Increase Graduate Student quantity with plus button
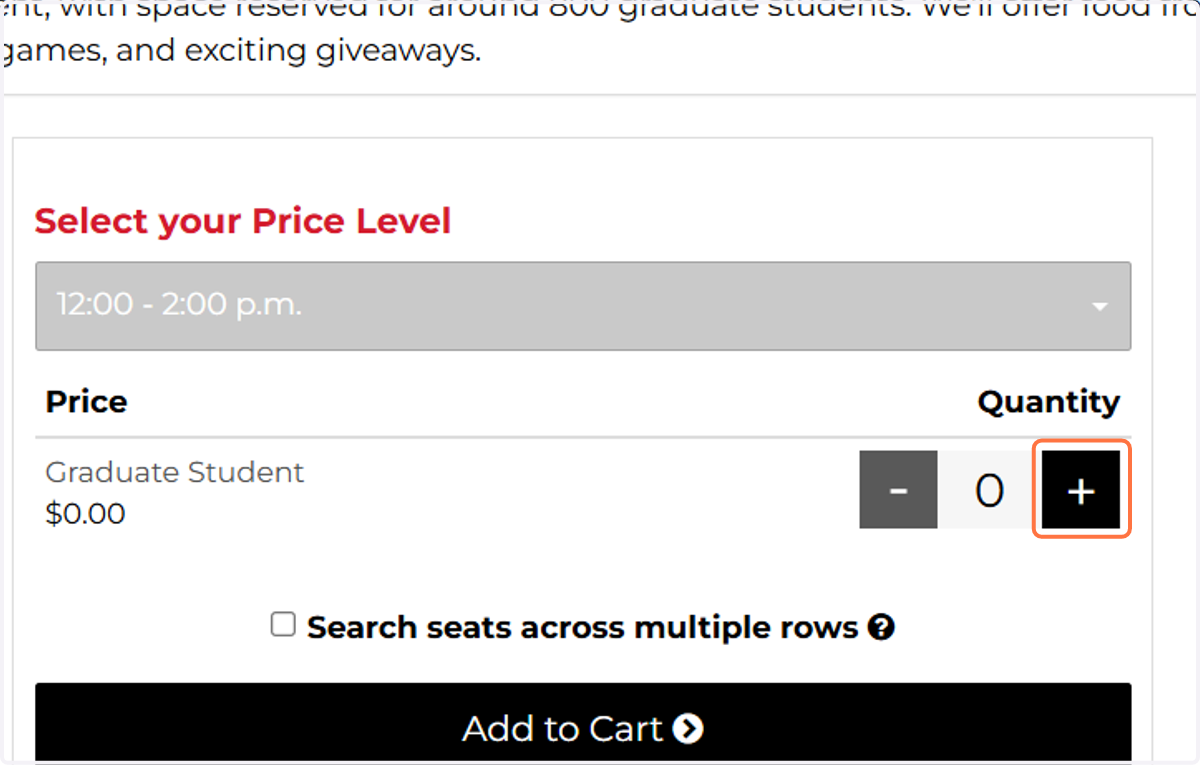 click(1081, 490)
